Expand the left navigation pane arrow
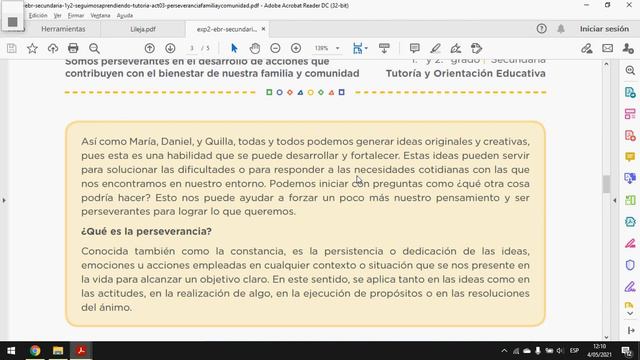The image size is (640, 360). coord(4,200)
